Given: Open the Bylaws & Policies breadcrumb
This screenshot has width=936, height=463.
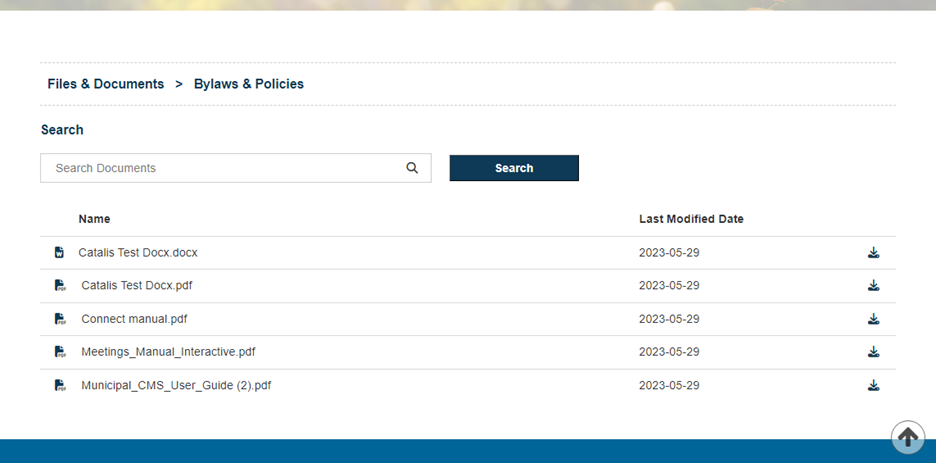Looking at the screenshot, I should click(249, 84).
